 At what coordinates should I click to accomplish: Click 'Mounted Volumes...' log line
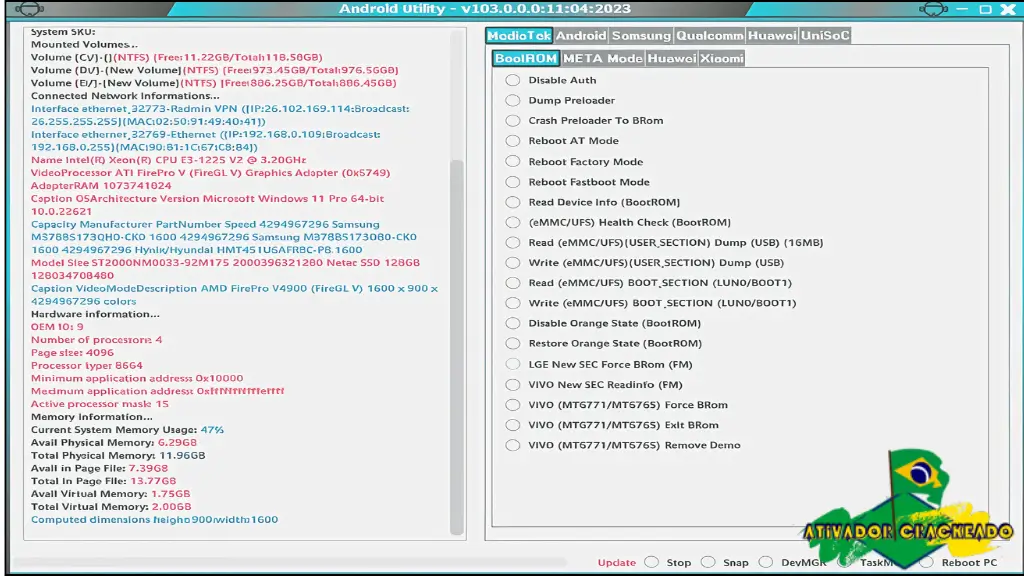pos(84,44)
